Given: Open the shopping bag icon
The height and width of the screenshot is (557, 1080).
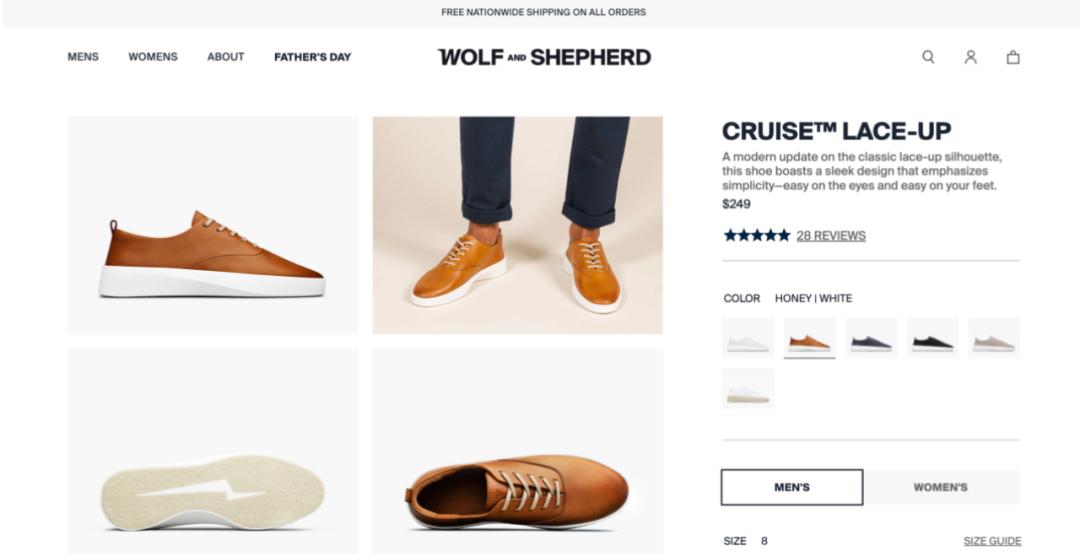Looking at the screenshot, I should point(1013,57).
